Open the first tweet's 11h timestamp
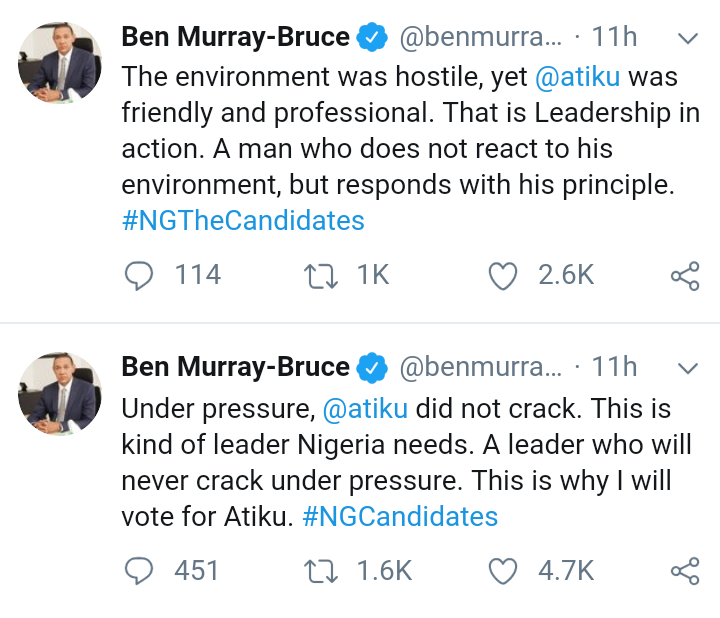Screen dimensions: 720x618 [614, 38]
